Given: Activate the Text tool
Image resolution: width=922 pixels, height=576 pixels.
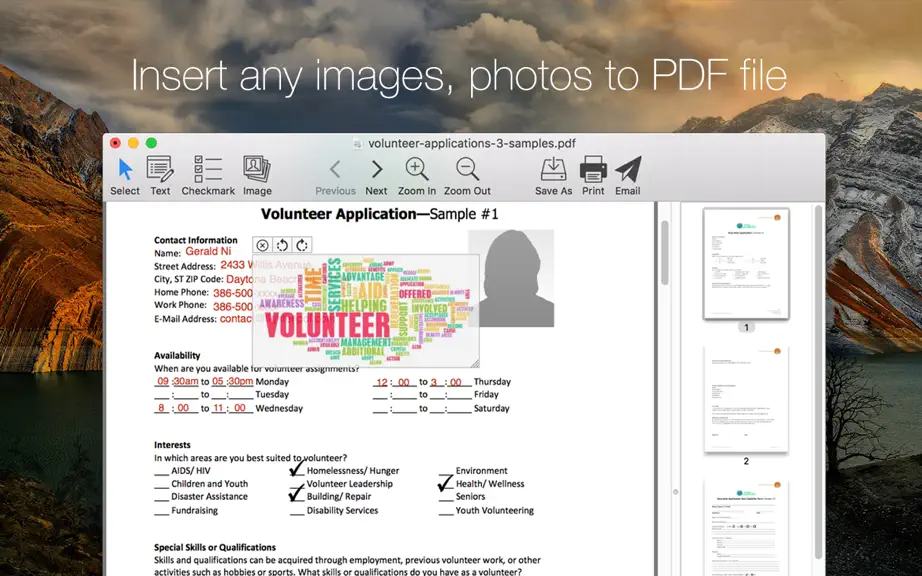Looking at the screenshot, I should coord(160,176).
